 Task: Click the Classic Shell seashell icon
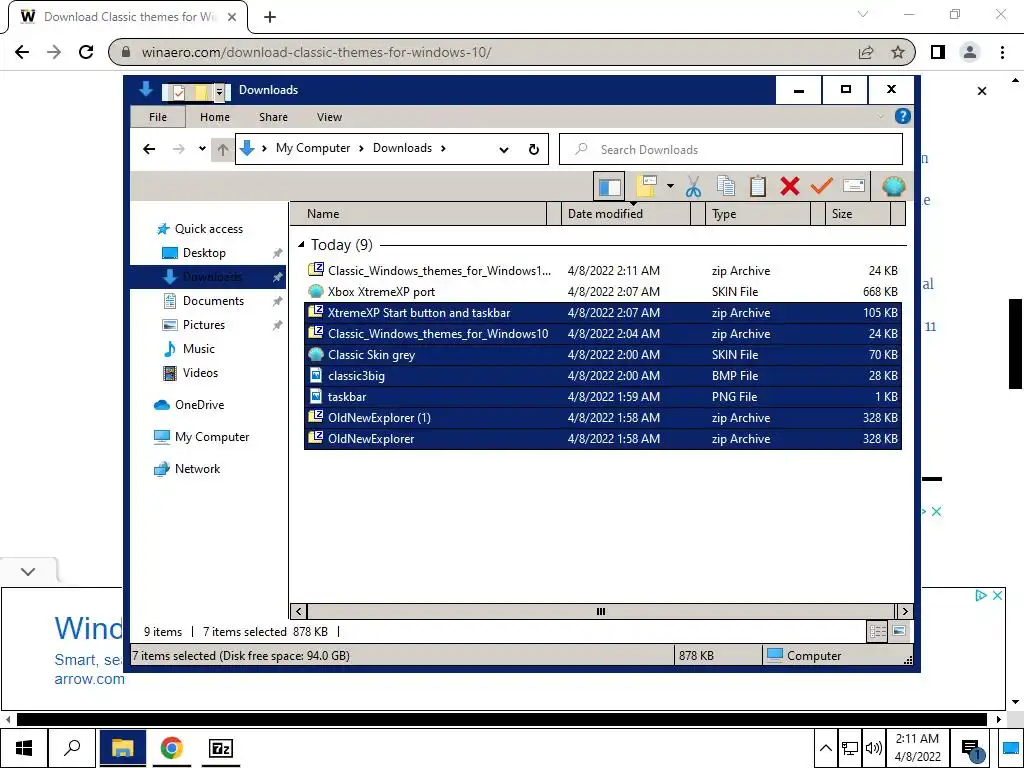click(893, 187)
